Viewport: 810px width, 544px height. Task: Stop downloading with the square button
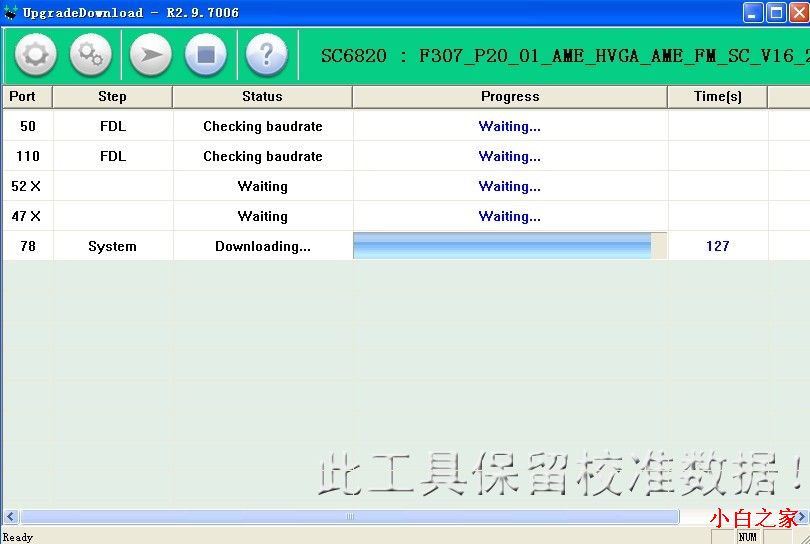206,55
